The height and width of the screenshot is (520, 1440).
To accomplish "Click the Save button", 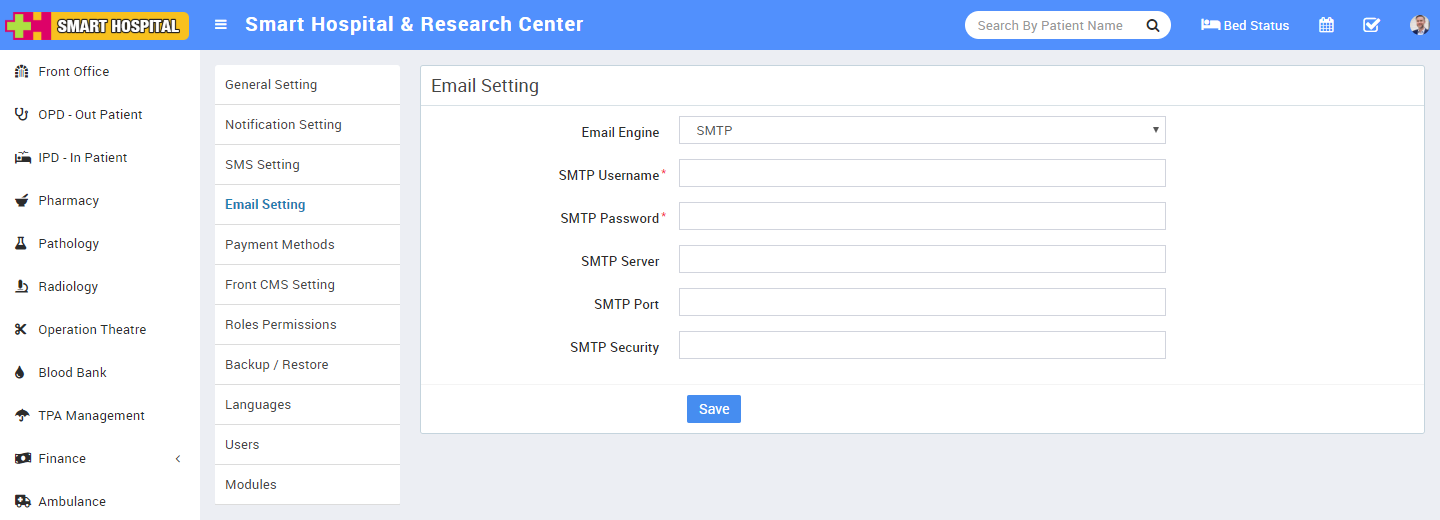I will pyautogui.click(x=713, y=409).
